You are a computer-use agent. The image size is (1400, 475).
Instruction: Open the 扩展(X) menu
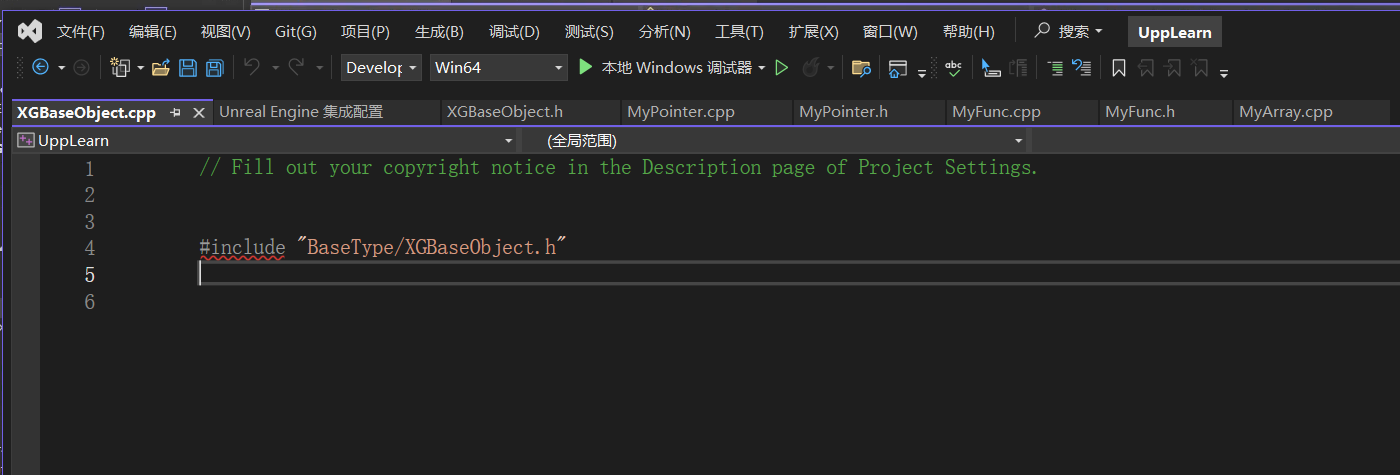click(x=813, y=32)
